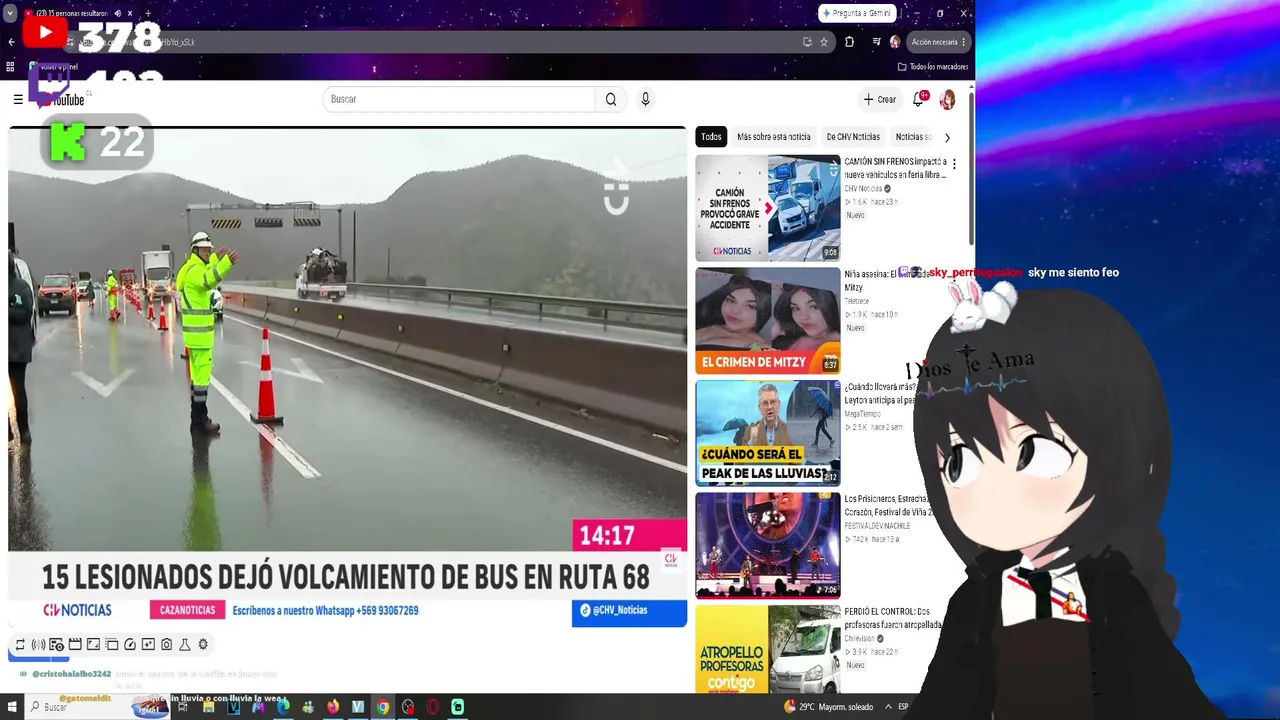Screen dimensions: 1280x720
Task: Click the title CAMIÓN SIN FRENOS impactó a nueve vehículos
Action: coord(895,168)
